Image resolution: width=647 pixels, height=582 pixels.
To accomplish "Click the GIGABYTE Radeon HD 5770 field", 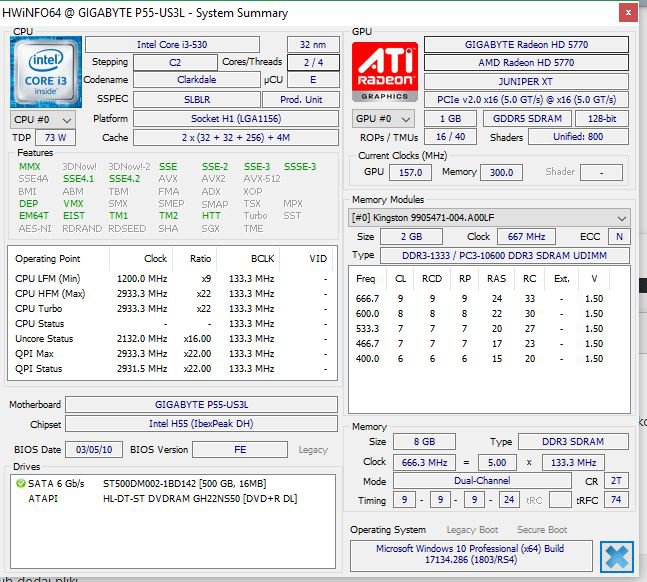I will (526, 45).
